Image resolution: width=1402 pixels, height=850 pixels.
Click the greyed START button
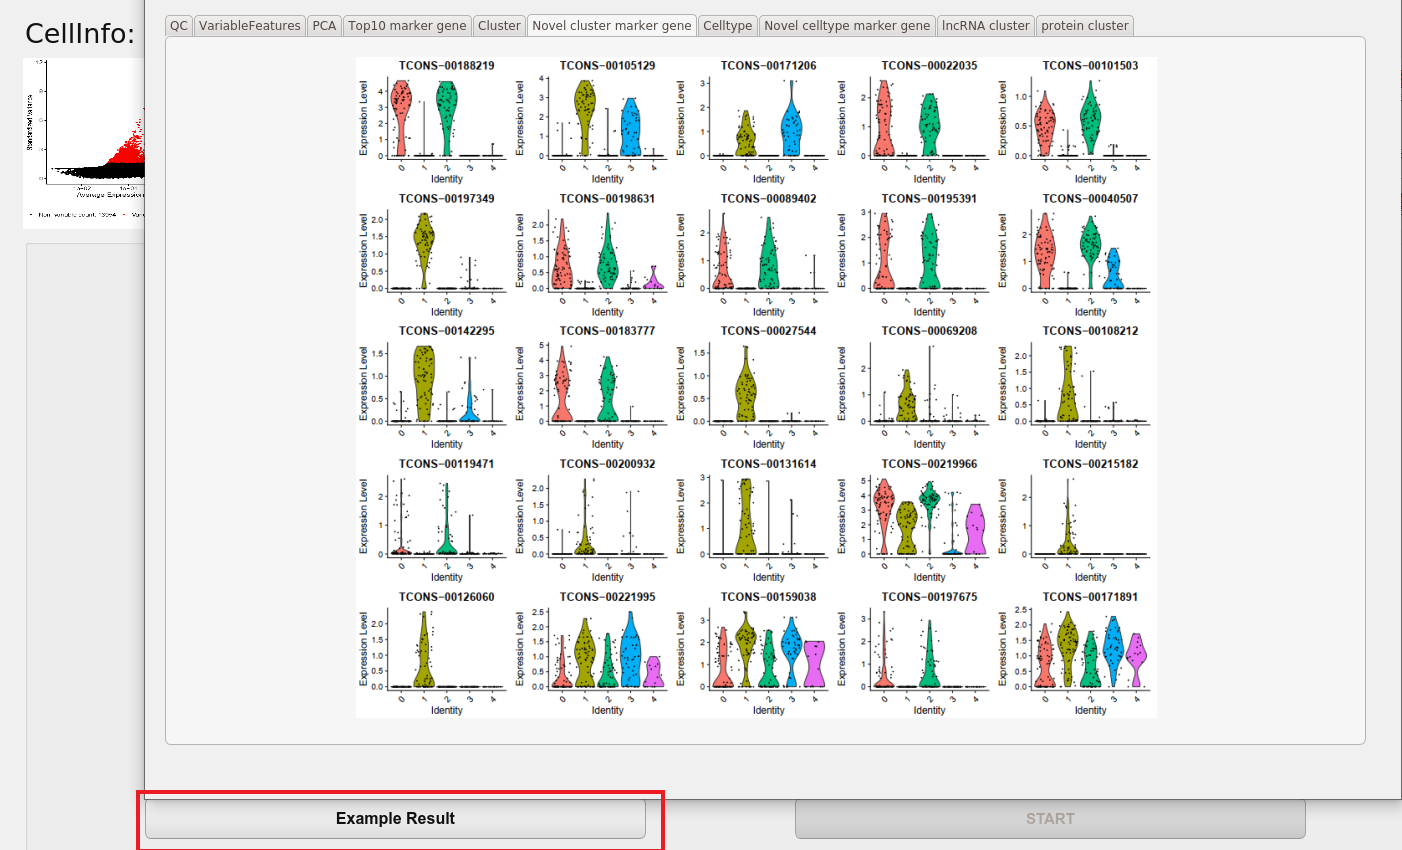[x=1050, y=819]
